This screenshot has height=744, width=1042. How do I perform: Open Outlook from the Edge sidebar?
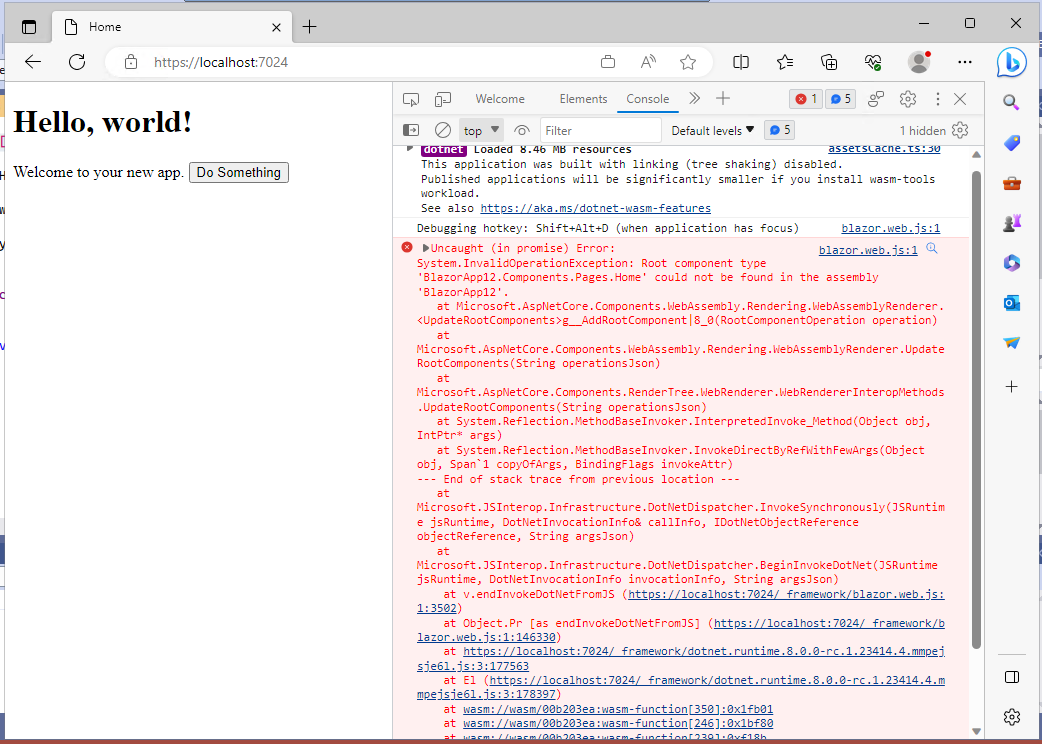click(1011, 302)
